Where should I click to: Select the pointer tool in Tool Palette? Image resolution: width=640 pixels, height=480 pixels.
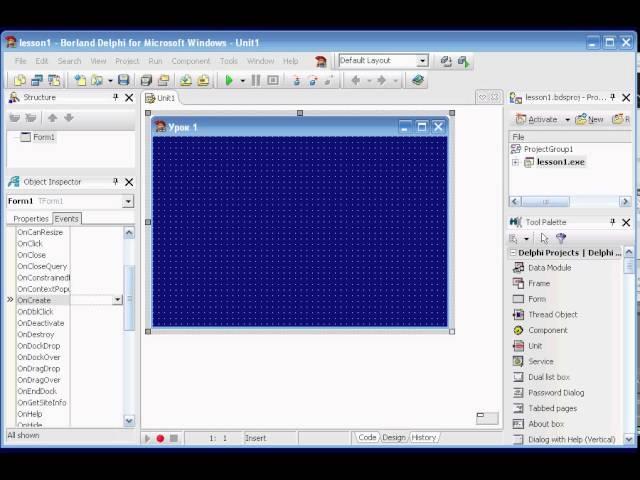[x=544, y=238]
